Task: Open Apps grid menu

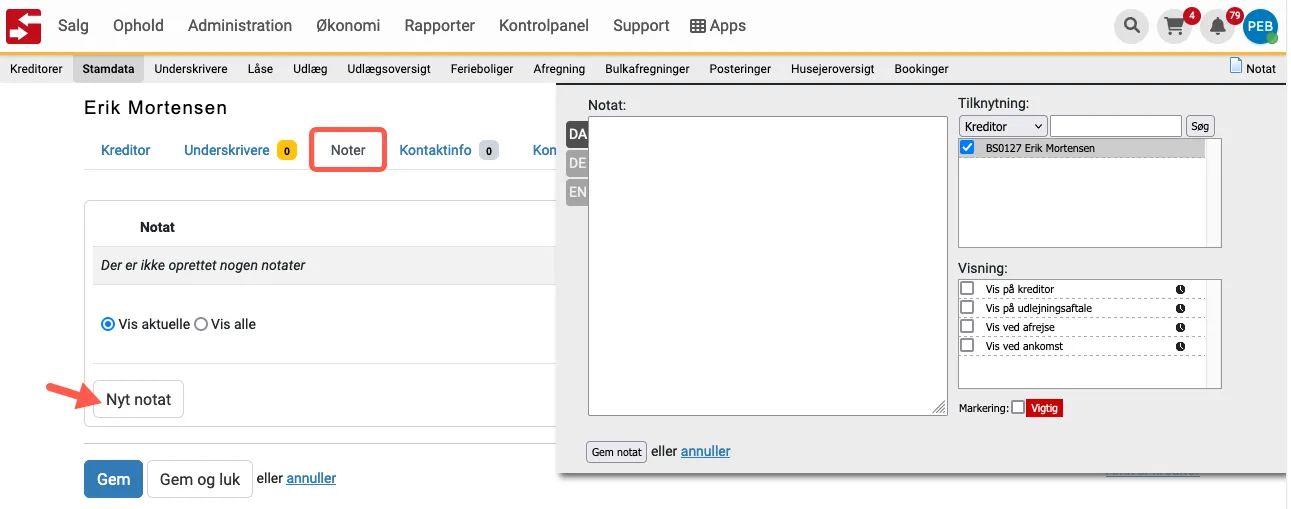Action: tap(718, 26)
